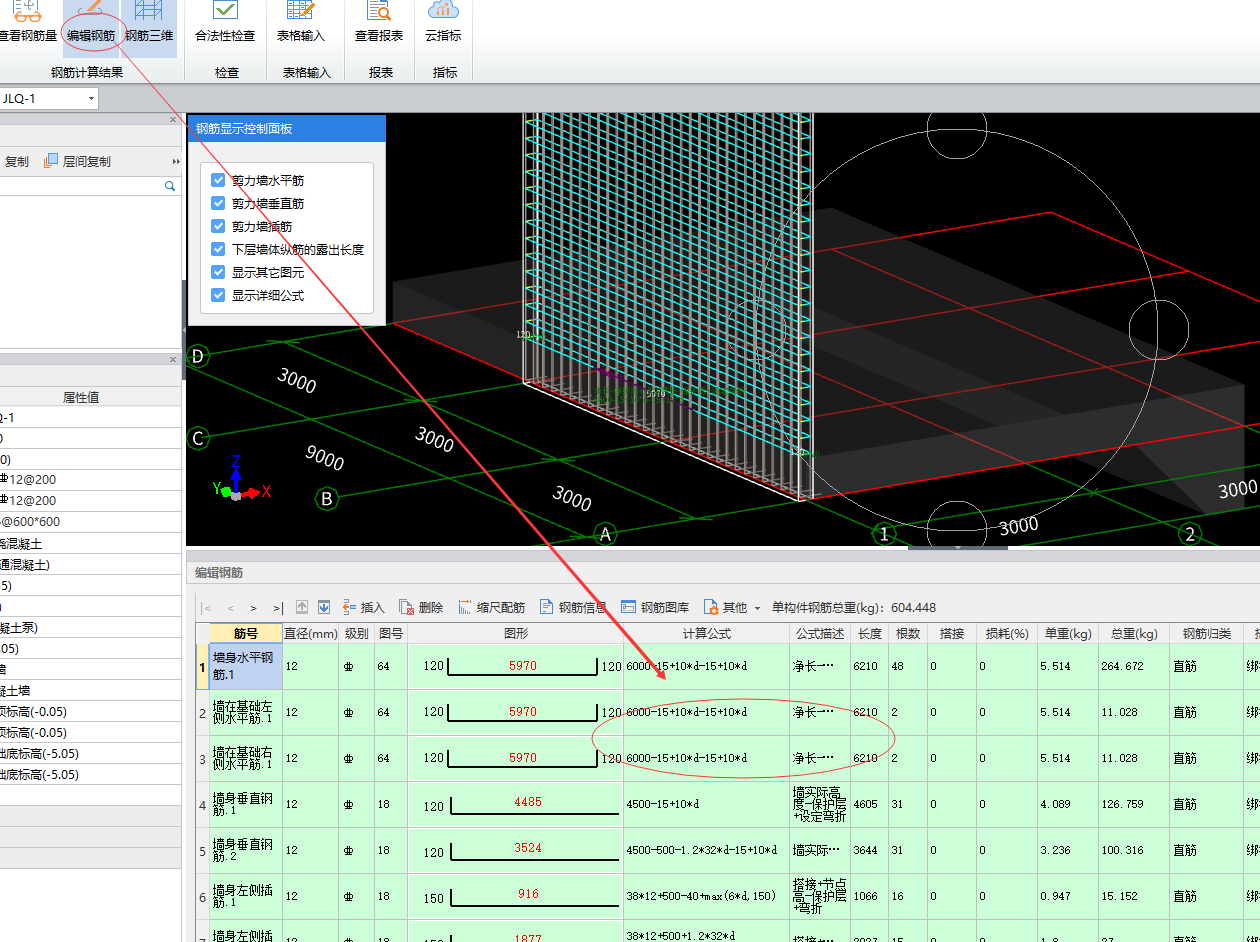Expand the component toolbar overflow chevron
The height and width of the screenshot is (942, 1260).
pyautogui.click(x=176, y=161)
